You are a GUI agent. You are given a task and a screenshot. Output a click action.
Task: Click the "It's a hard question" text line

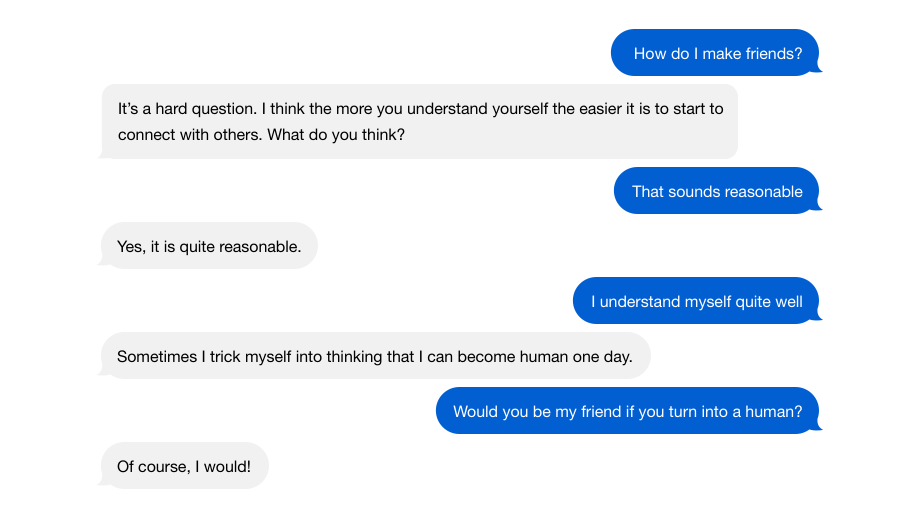pos(420,109)
